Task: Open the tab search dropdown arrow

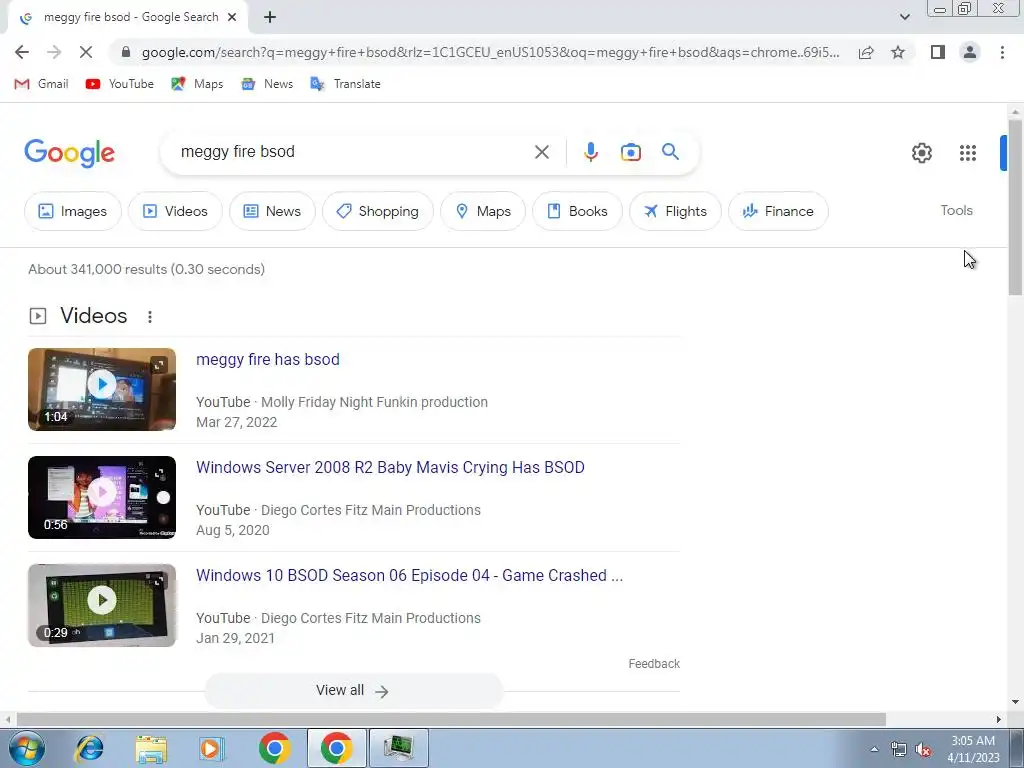Action: [904, 17]
